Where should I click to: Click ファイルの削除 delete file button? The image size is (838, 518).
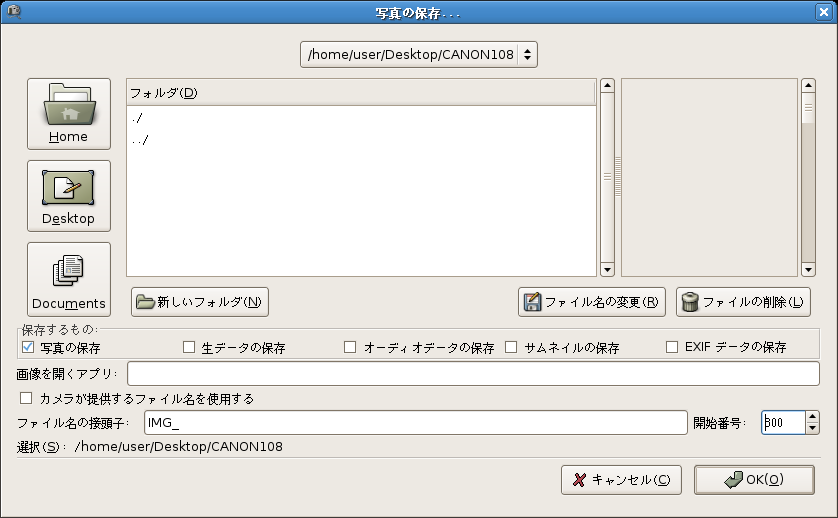coord(743,302)
